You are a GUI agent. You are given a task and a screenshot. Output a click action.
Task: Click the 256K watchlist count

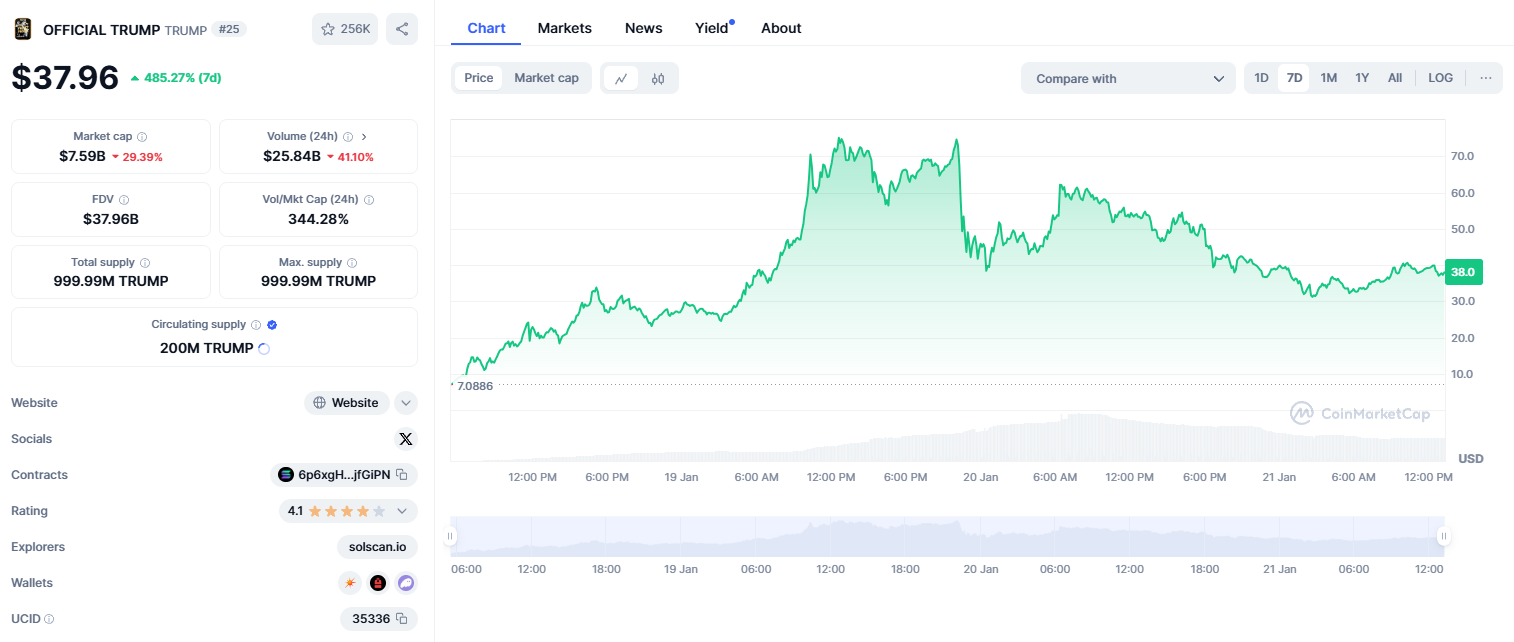click(355, 29)
